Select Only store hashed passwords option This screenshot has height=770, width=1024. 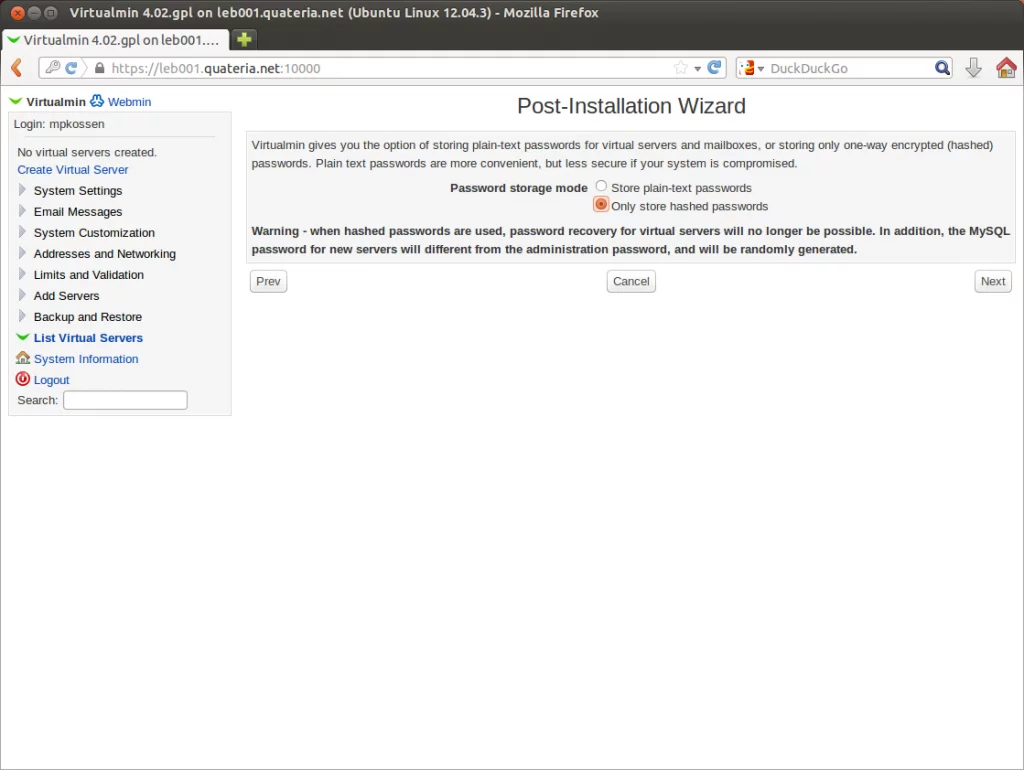tap(601, 204)
